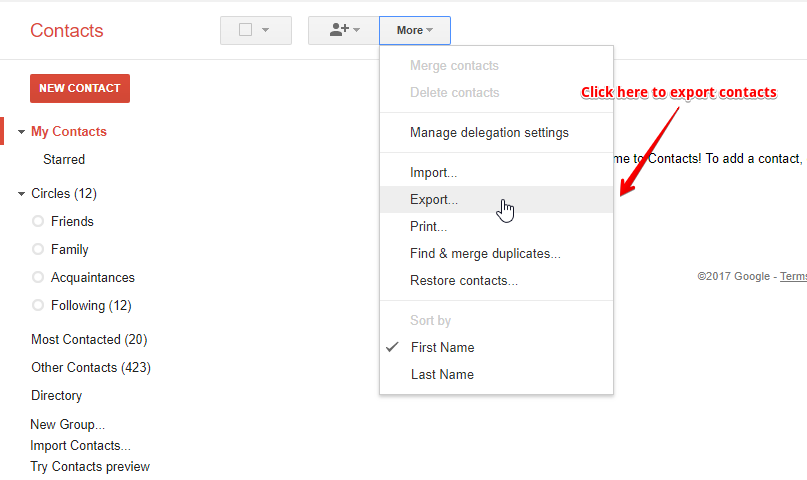Close the More dropdown button

(415, 30)
